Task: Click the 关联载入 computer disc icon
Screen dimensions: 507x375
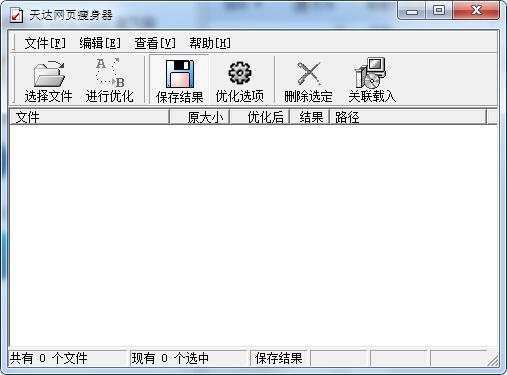Action: coord(371,72)
